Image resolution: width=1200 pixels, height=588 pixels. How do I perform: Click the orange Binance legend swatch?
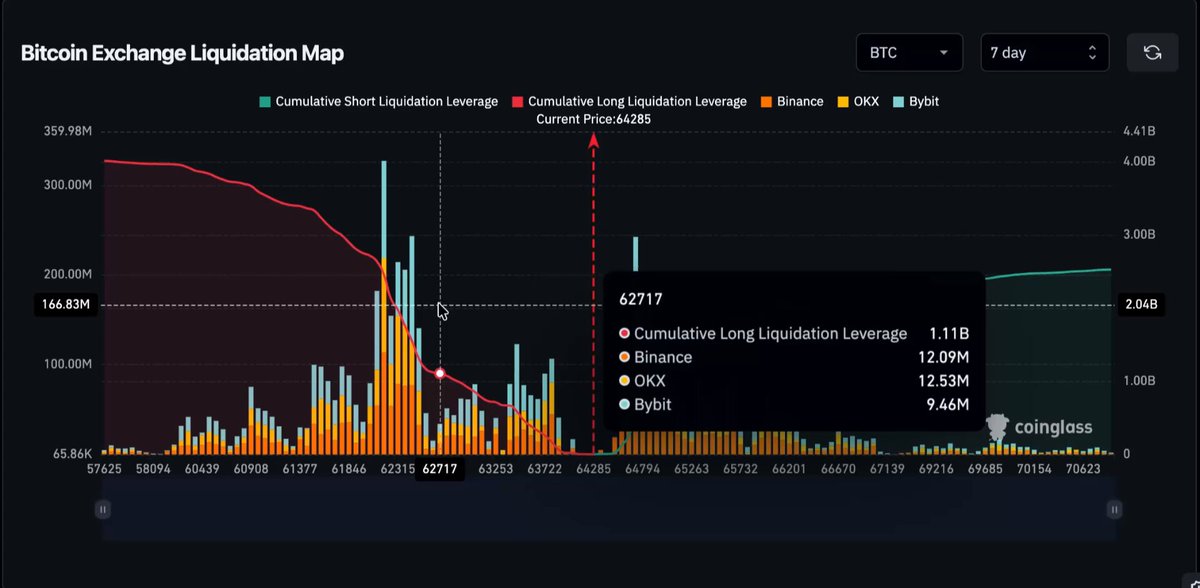(766, 102)
